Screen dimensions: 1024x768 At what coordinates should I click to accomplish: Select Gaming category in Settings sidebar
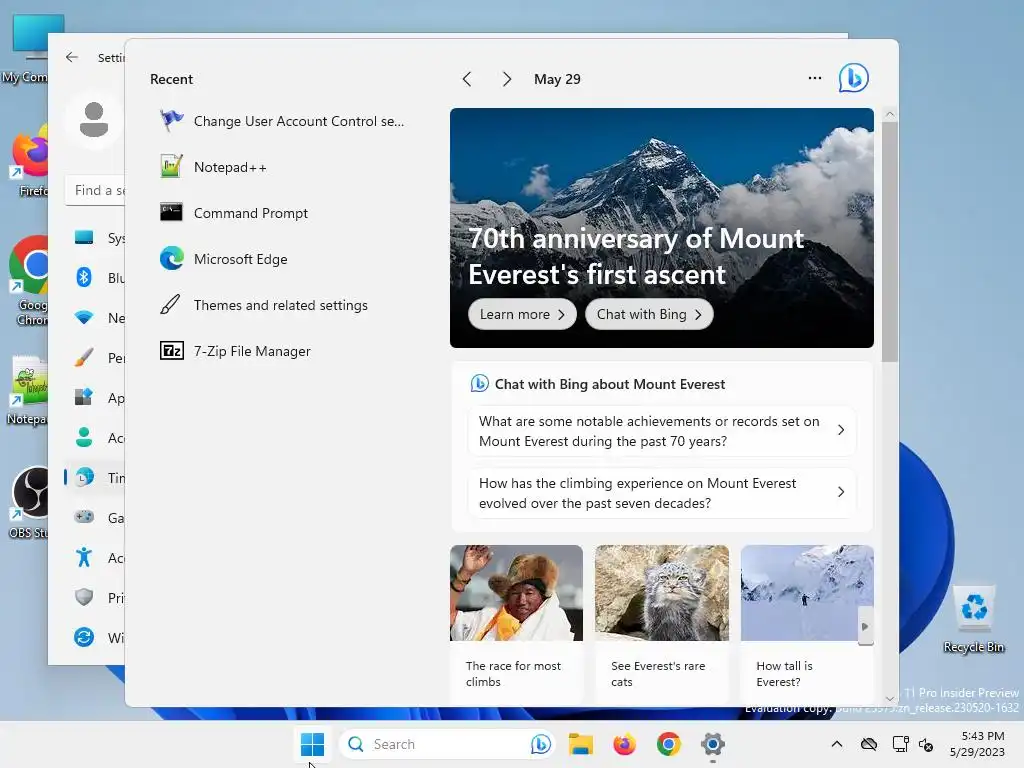pyautogui.click(x=97, y=517)
